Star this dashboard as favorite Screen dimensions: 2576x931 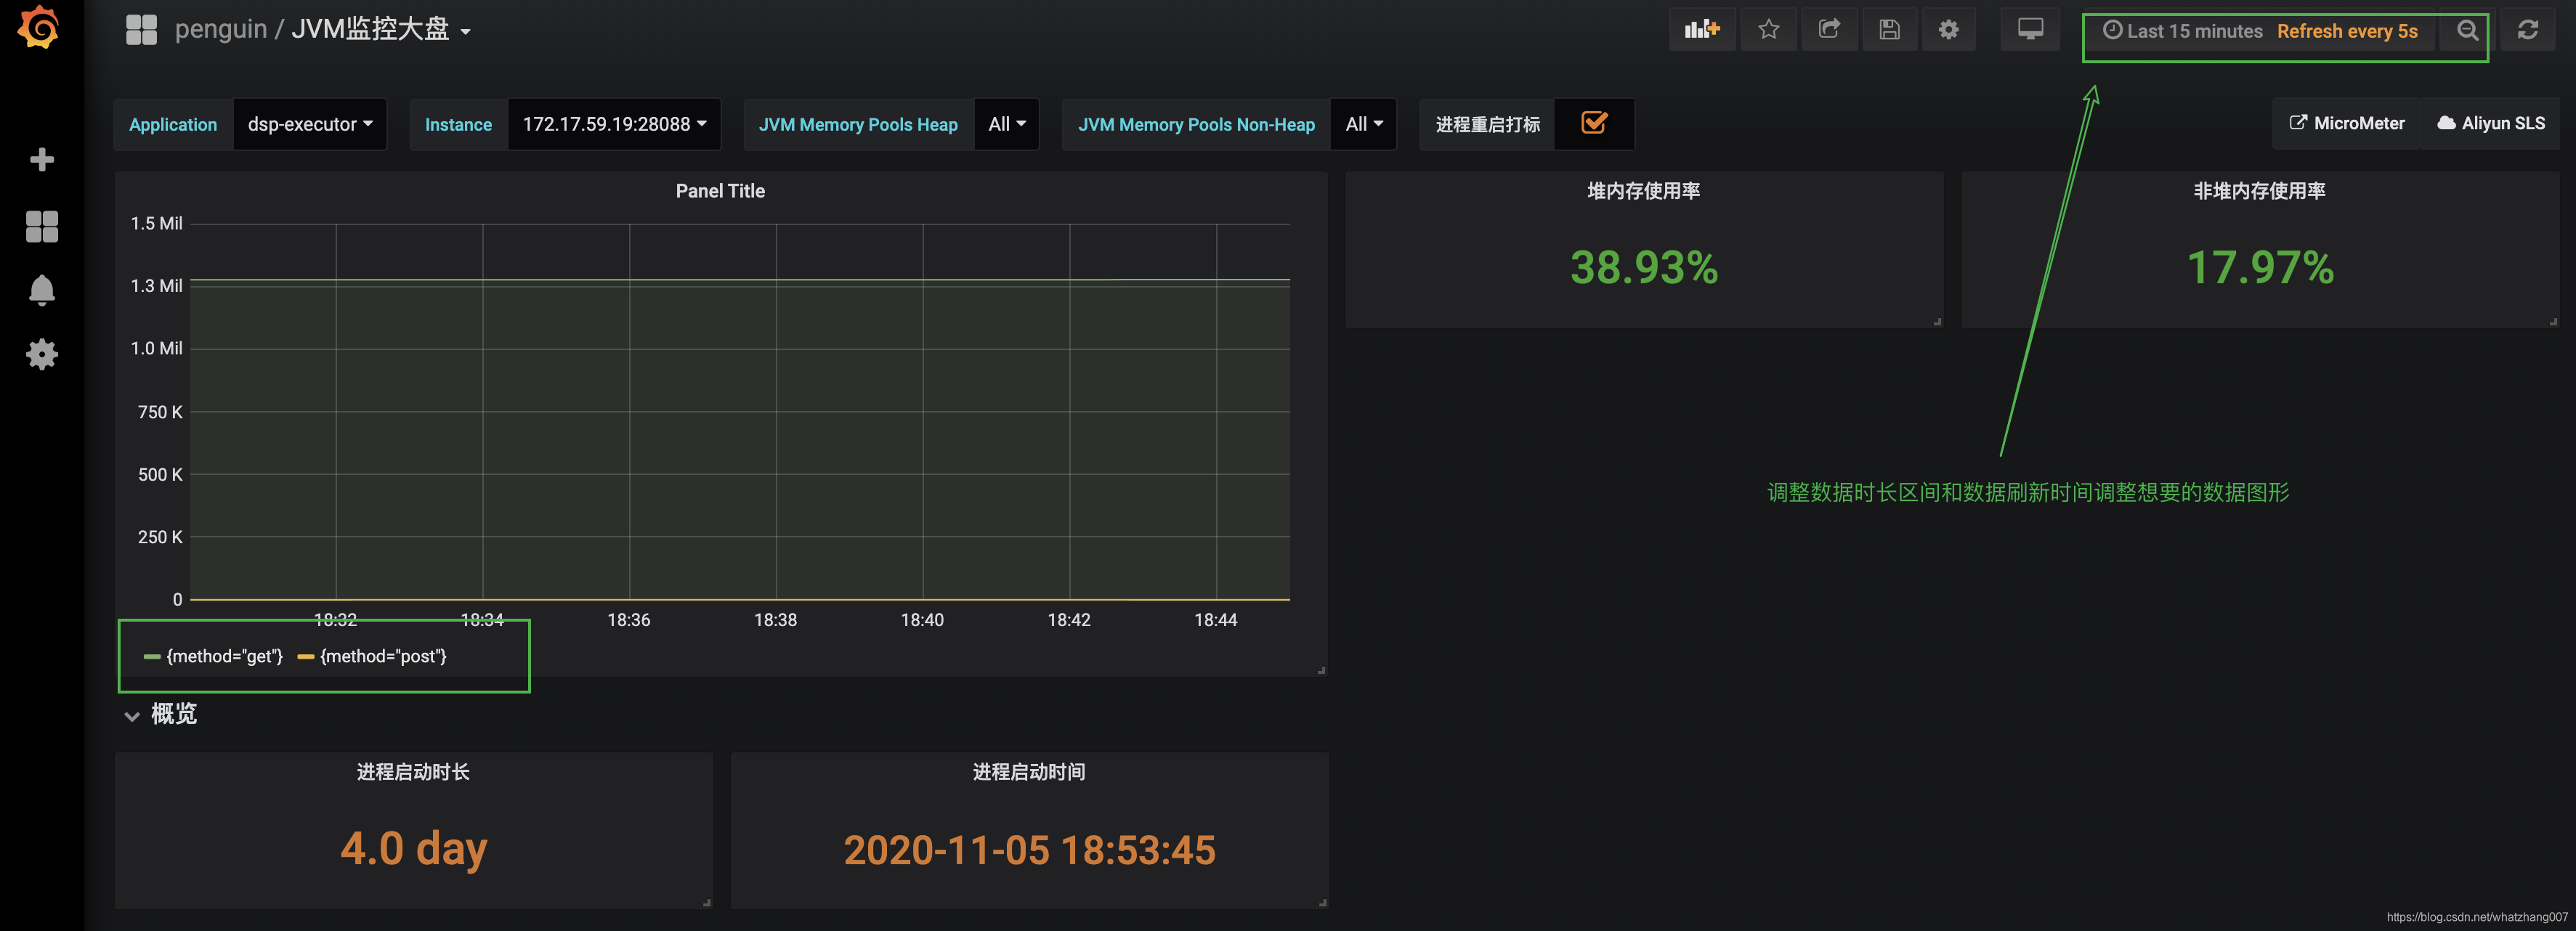click(1768, 30)
